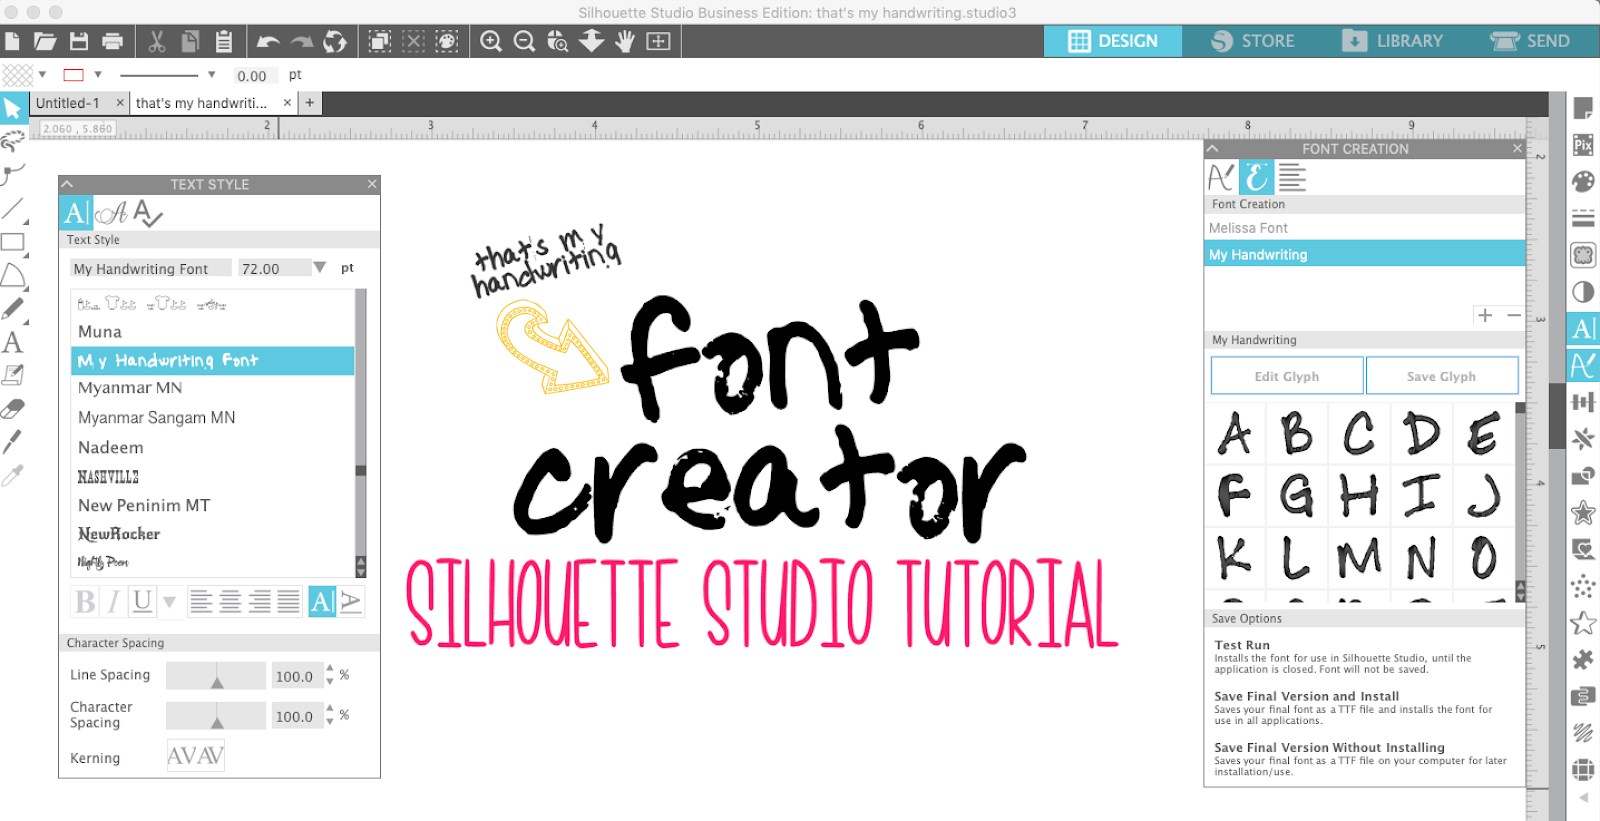Cut selection with the scissors icon
Image resolution: width=1600 pixels, height=821 pixels.
[156, 41]
